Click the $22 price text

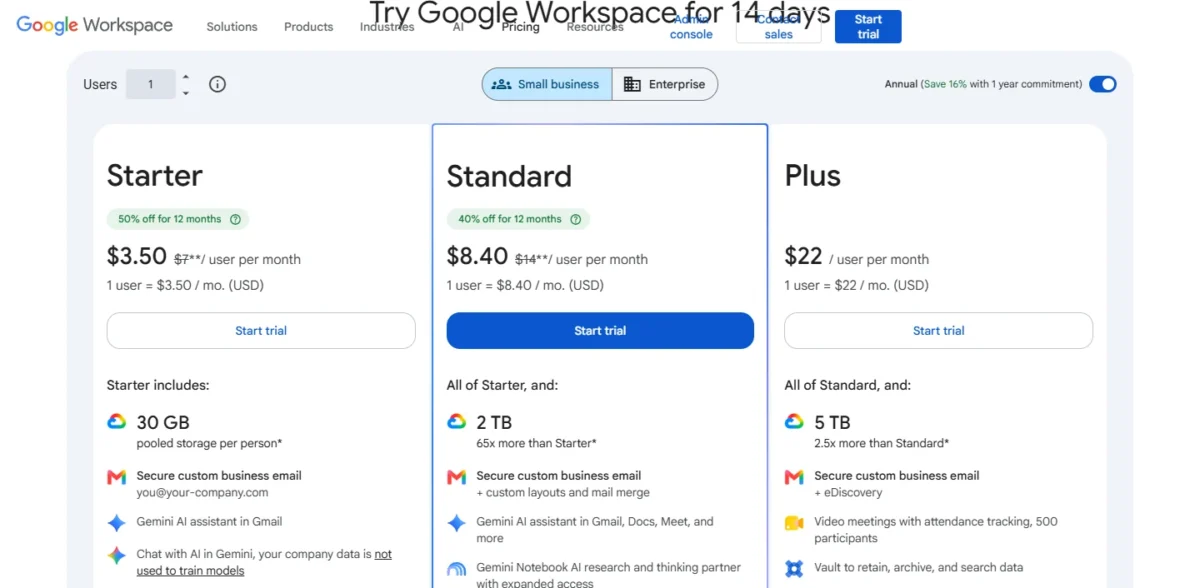coord(803,256)
